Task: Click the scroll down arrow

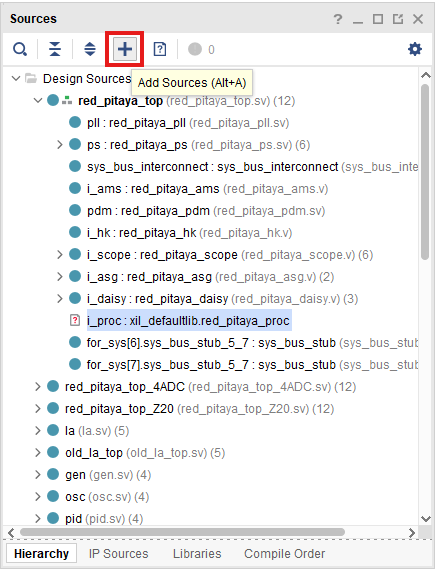Action: pos(425,519)
